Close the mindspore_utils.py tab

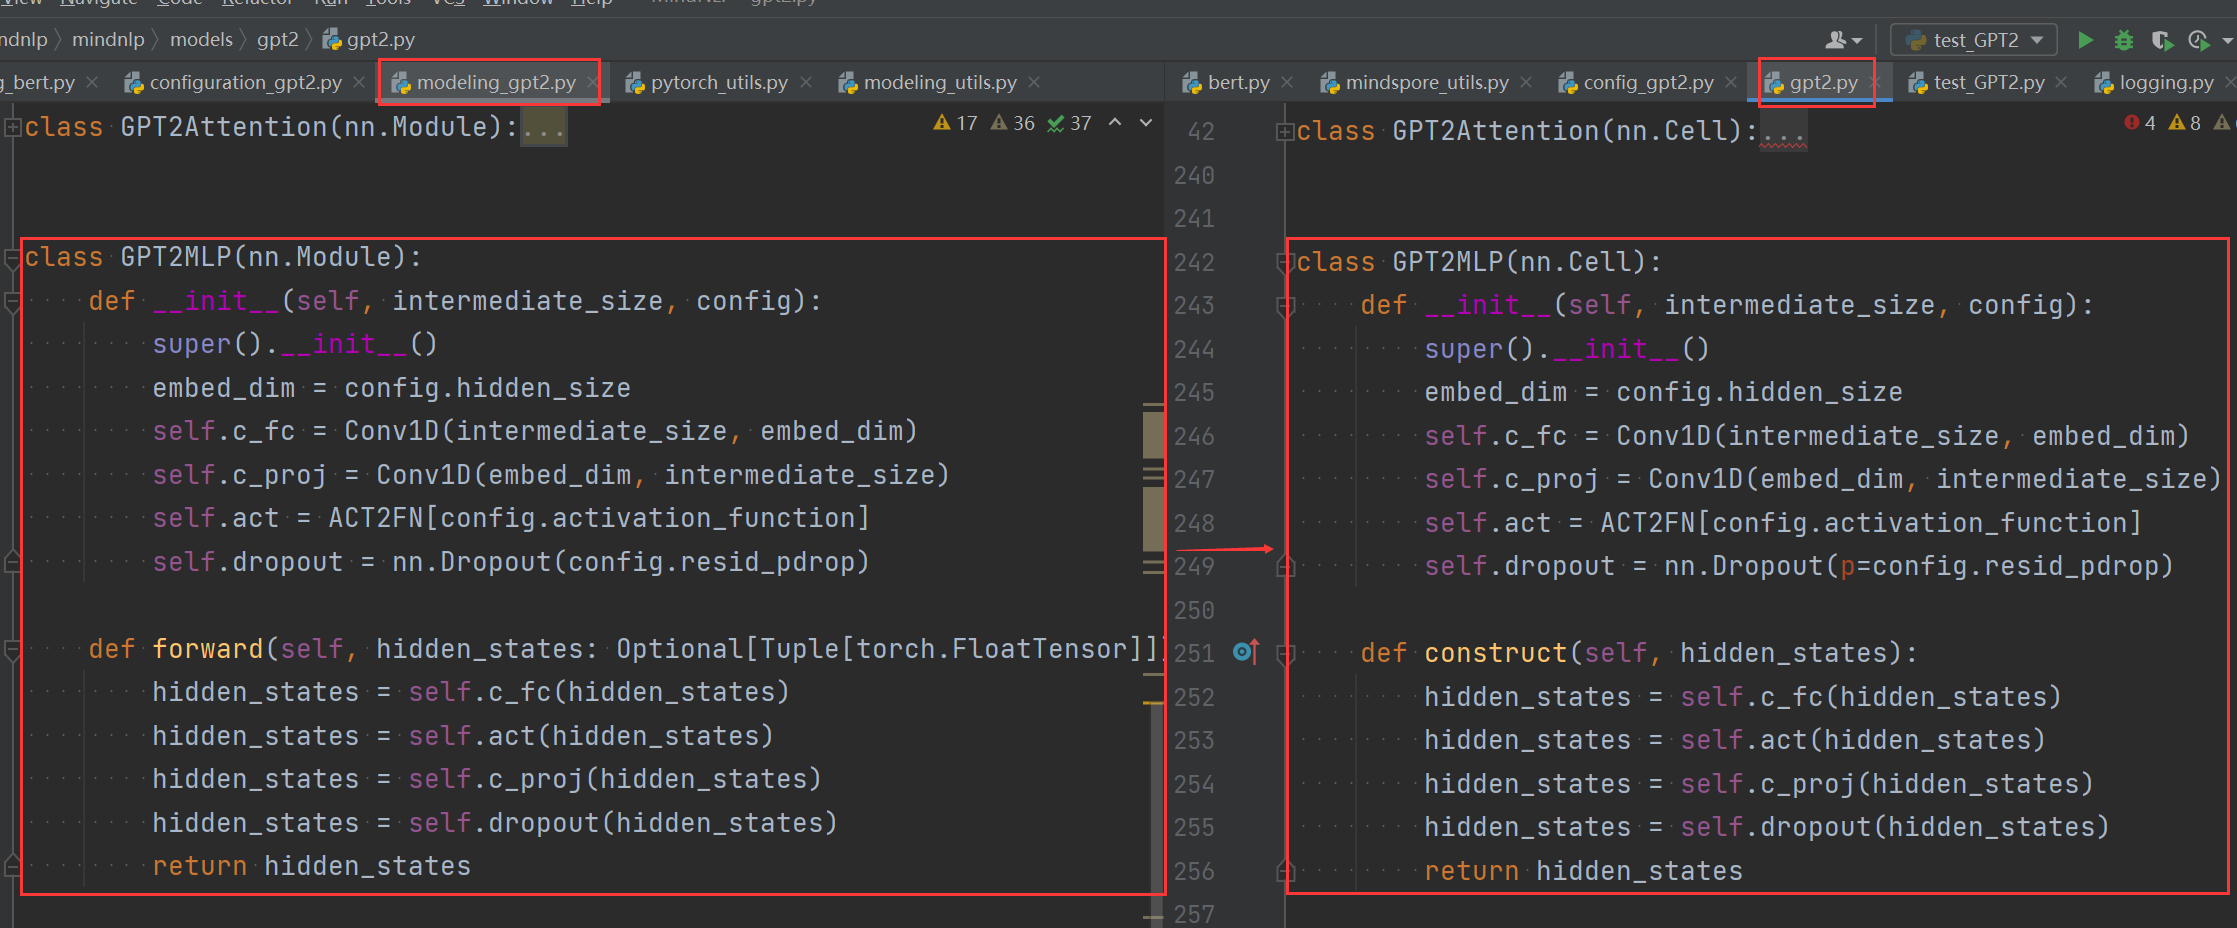pos(1526,82)
